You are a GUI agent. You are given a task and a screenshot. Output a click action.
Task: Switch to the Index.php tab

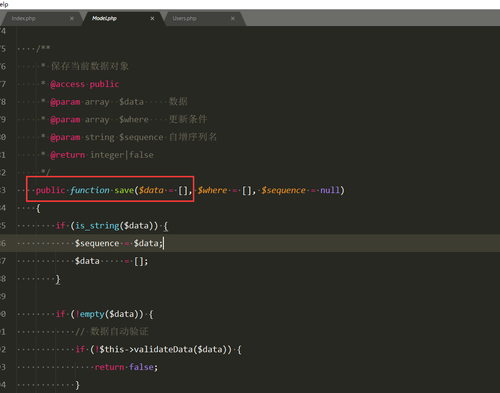coord(23,18)
